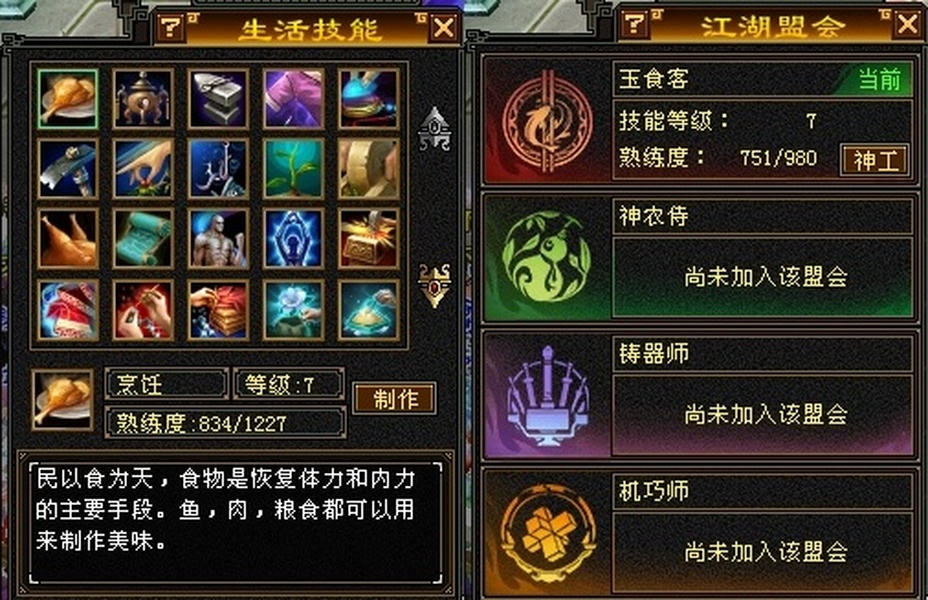The image size is (928, 600).
Task: Select the pickaxe mining skill icon
Action: tap(67, 169)
